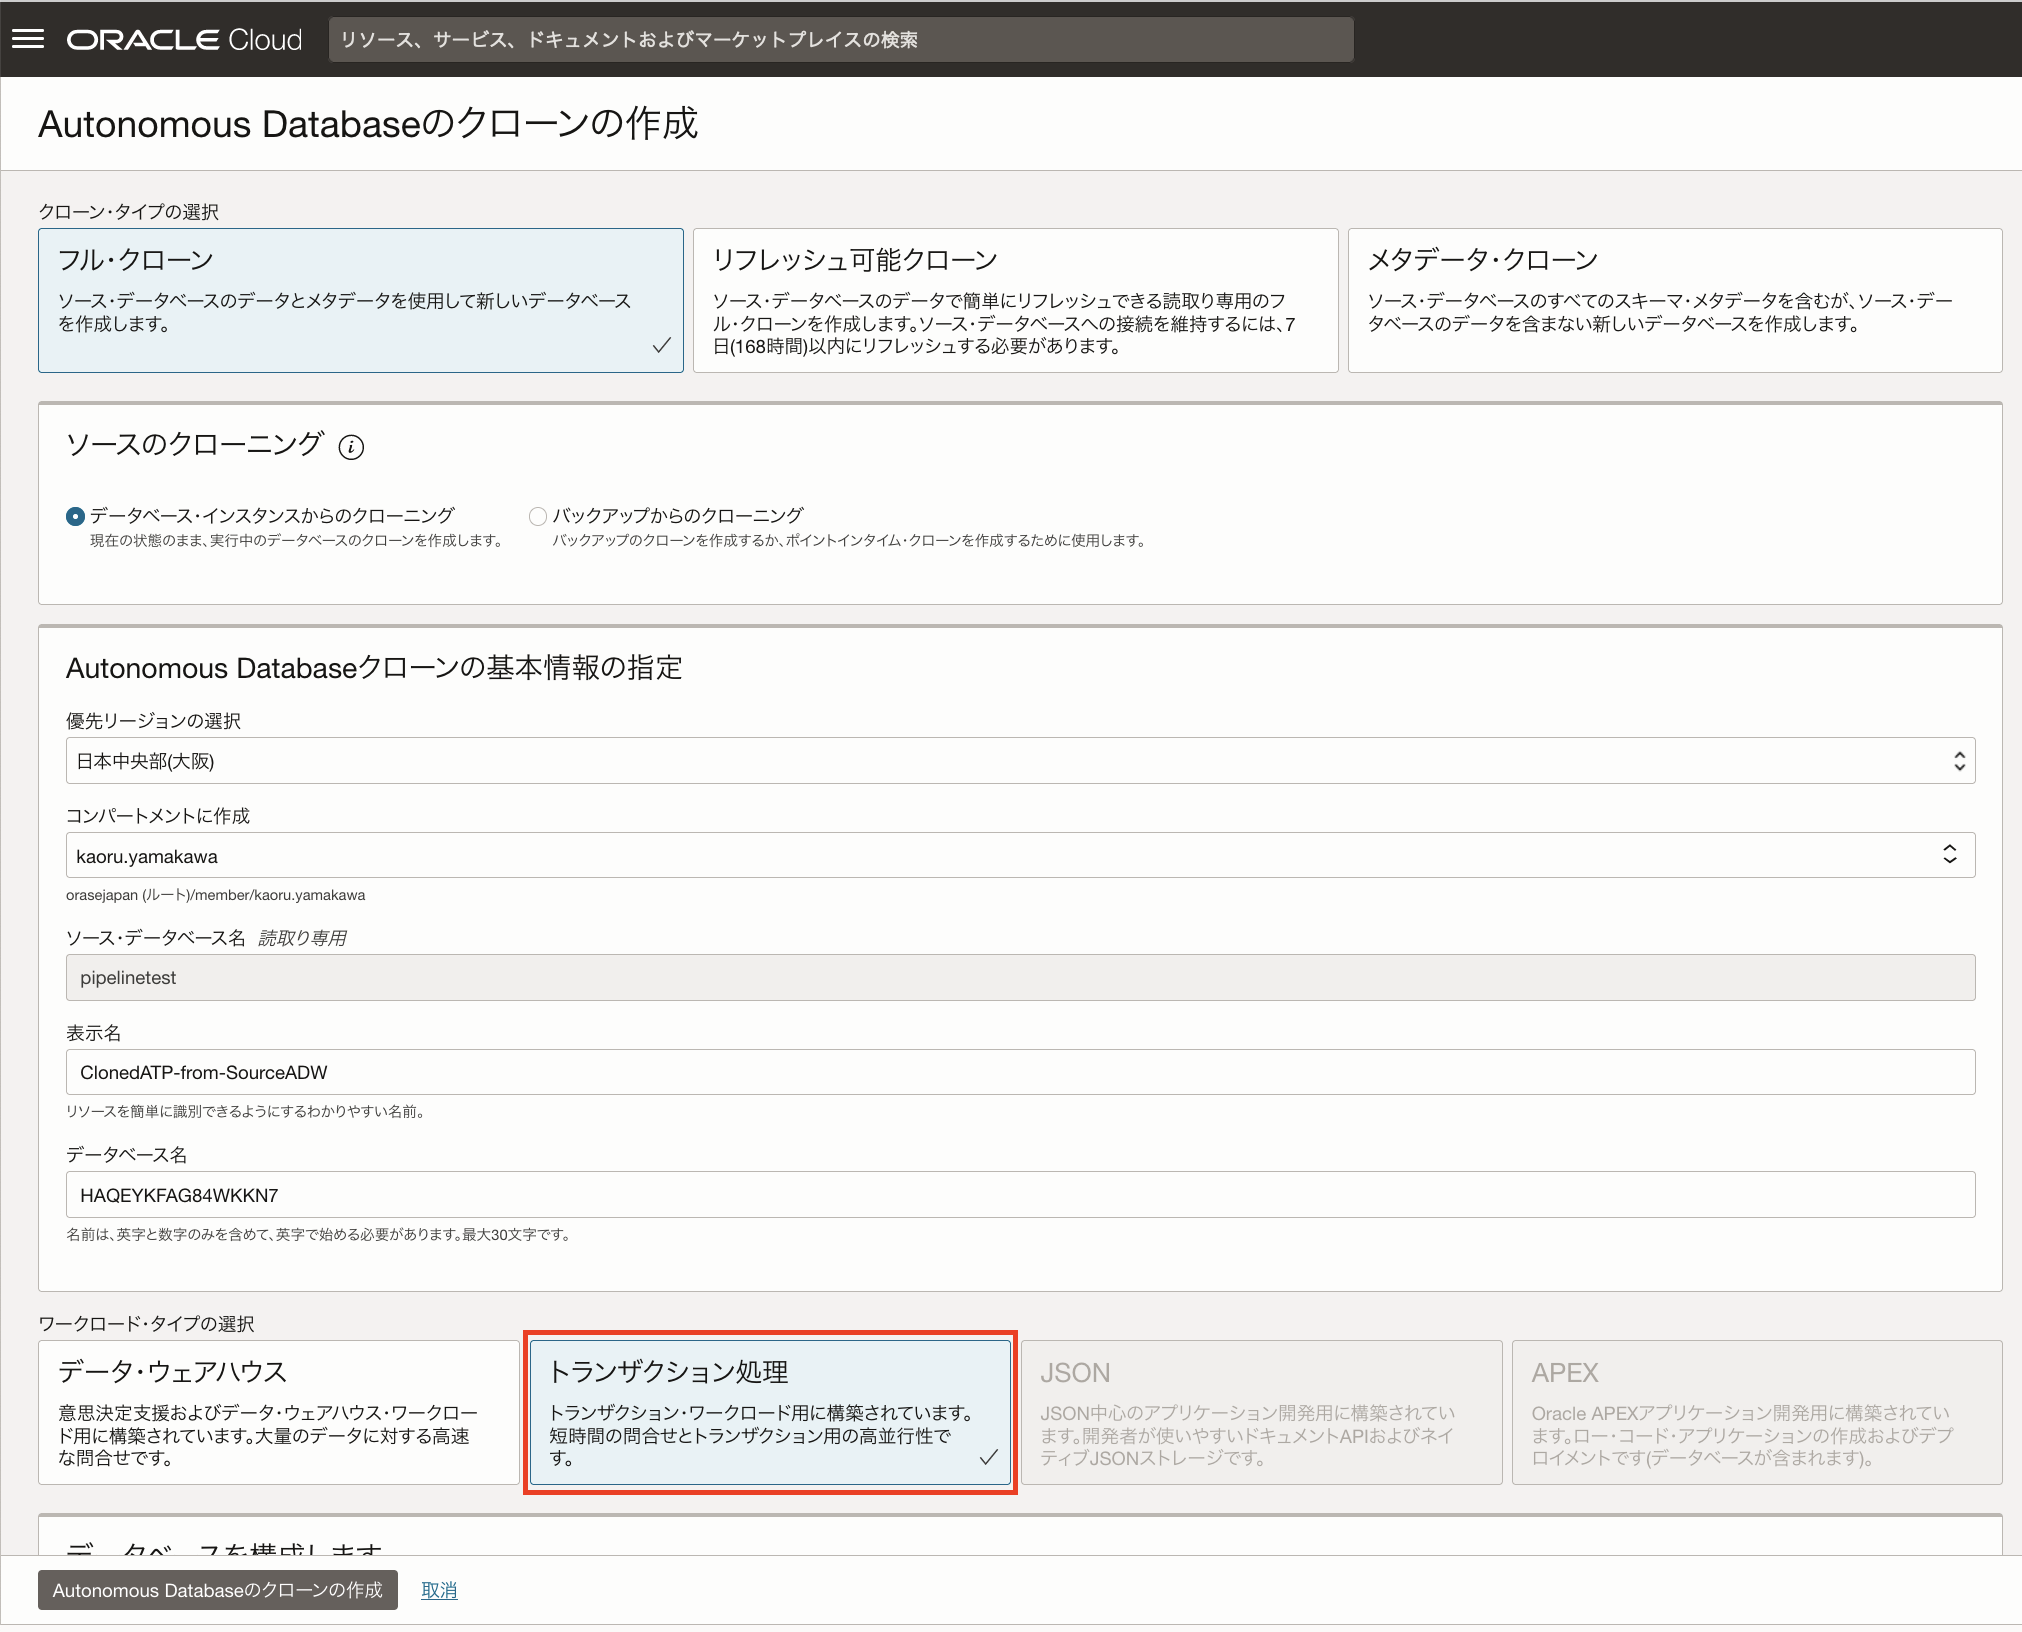Click the region dropdown arrows icon
Viewport: 2022px width, 1632px height.
[1959, 761]
